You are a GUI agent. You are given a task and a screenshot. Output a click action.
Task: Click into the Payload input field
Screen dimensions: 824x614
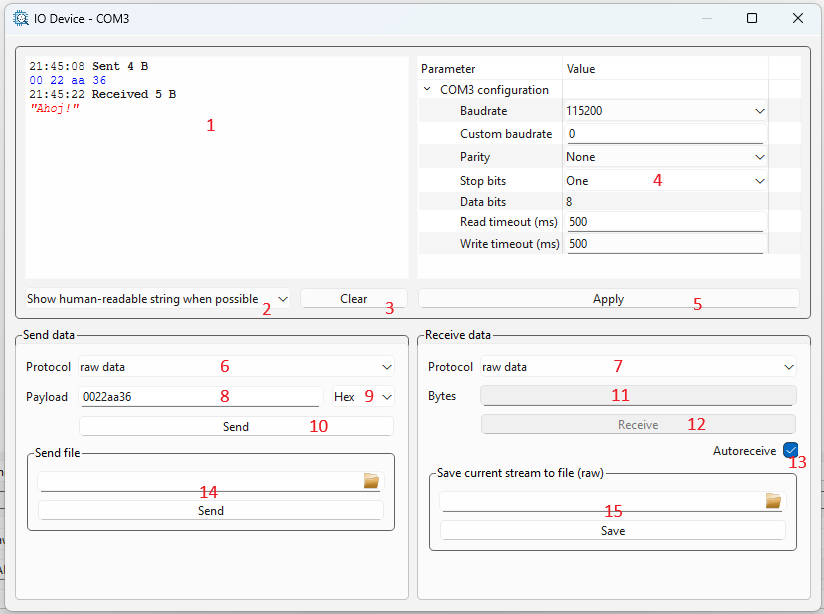(198, 397)
